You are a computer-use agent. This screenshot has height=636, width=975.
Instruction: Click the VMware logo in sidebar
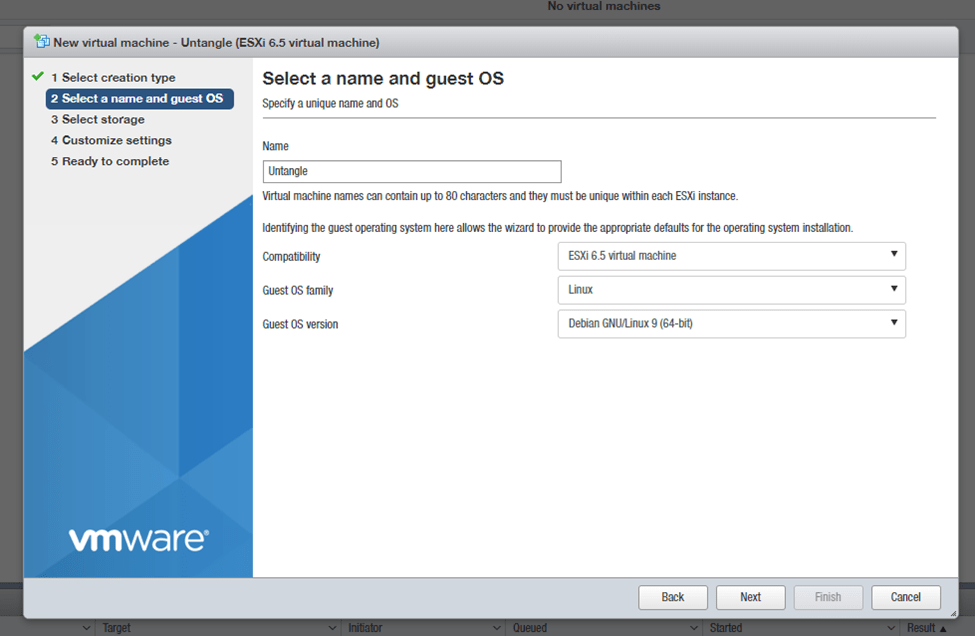tap(139, 540)
